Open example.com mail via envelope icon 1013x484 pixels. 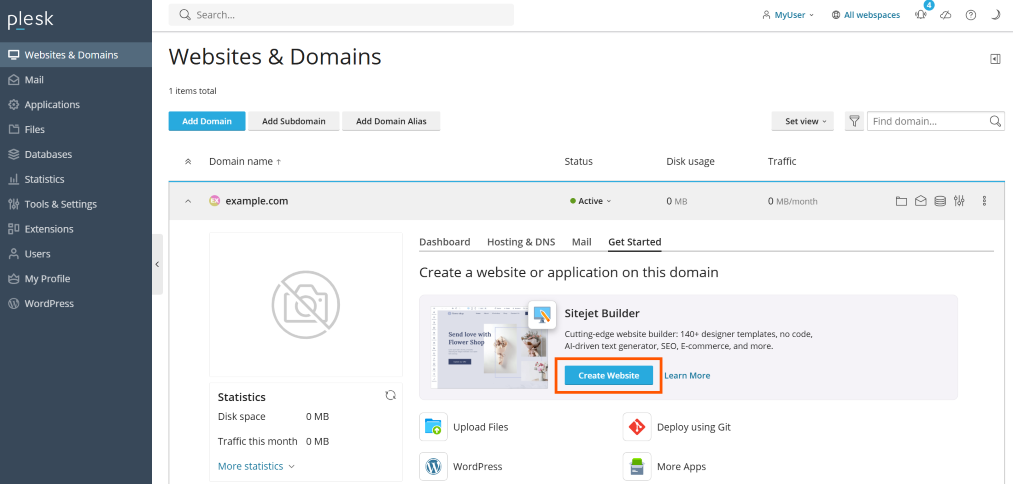(920, 201)
